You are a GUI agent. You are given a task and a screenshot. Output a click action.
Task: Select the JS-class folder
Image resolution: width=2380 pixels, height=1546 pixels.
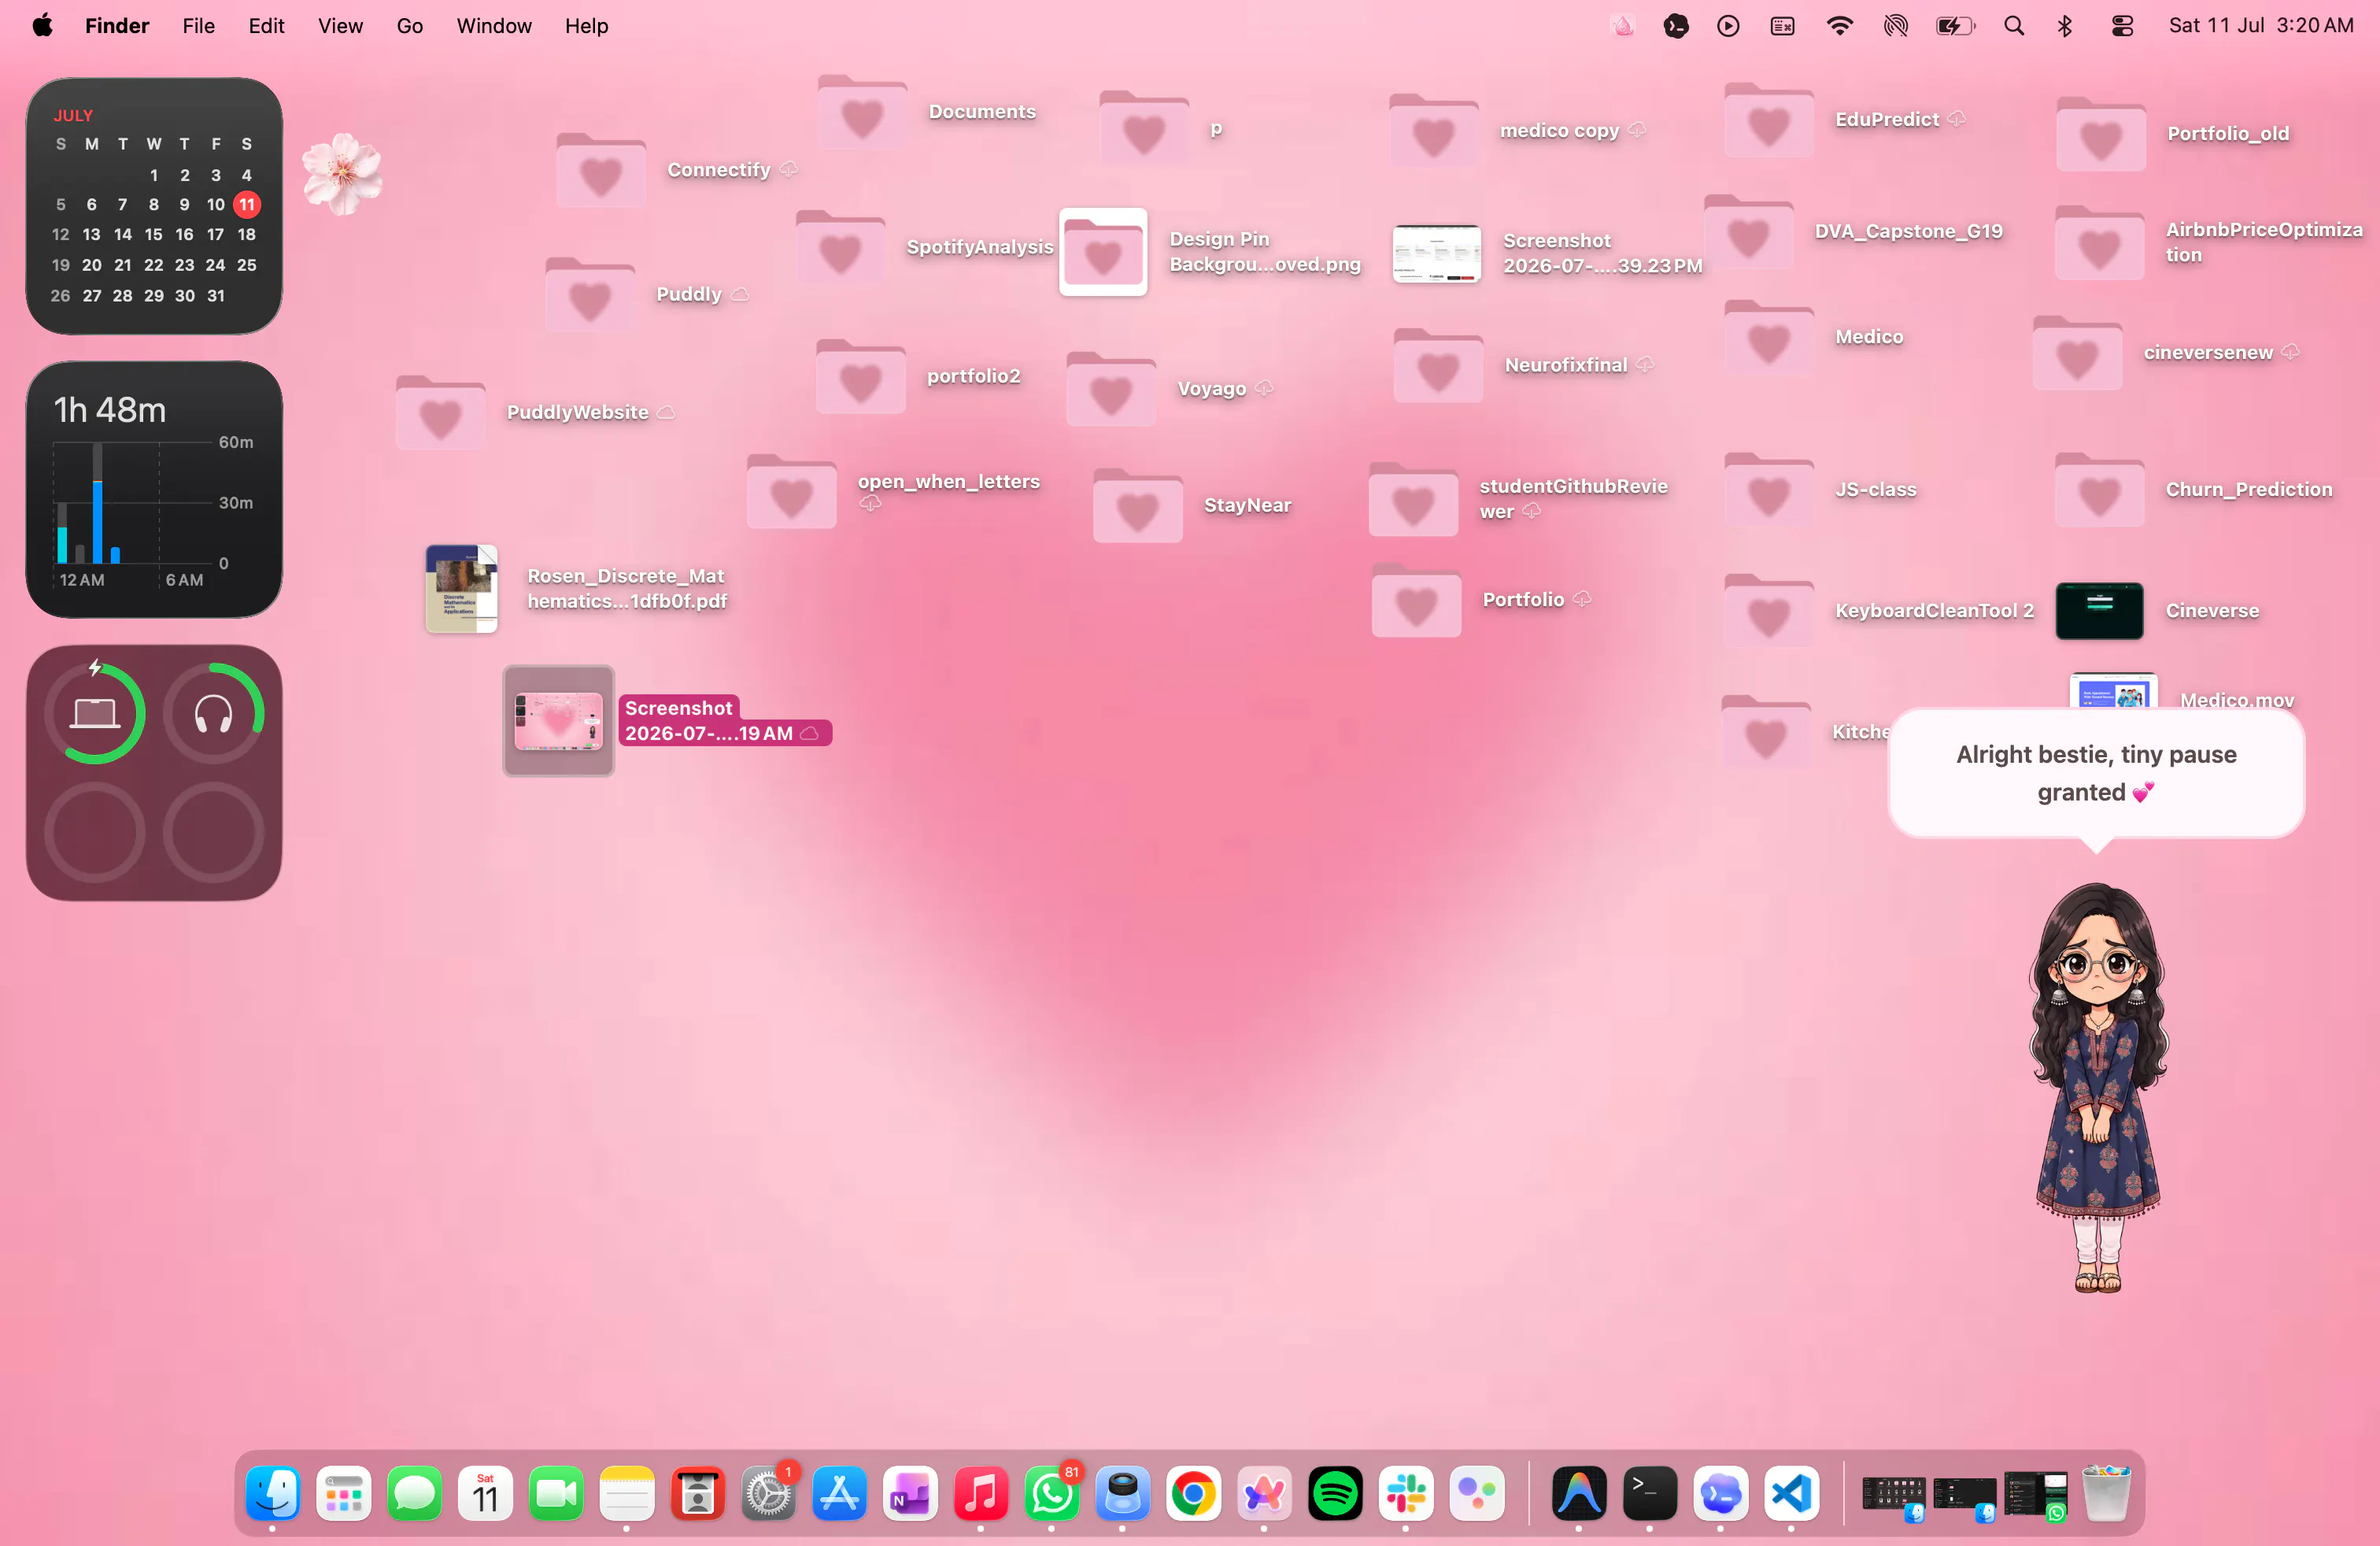click(1769, 490)
